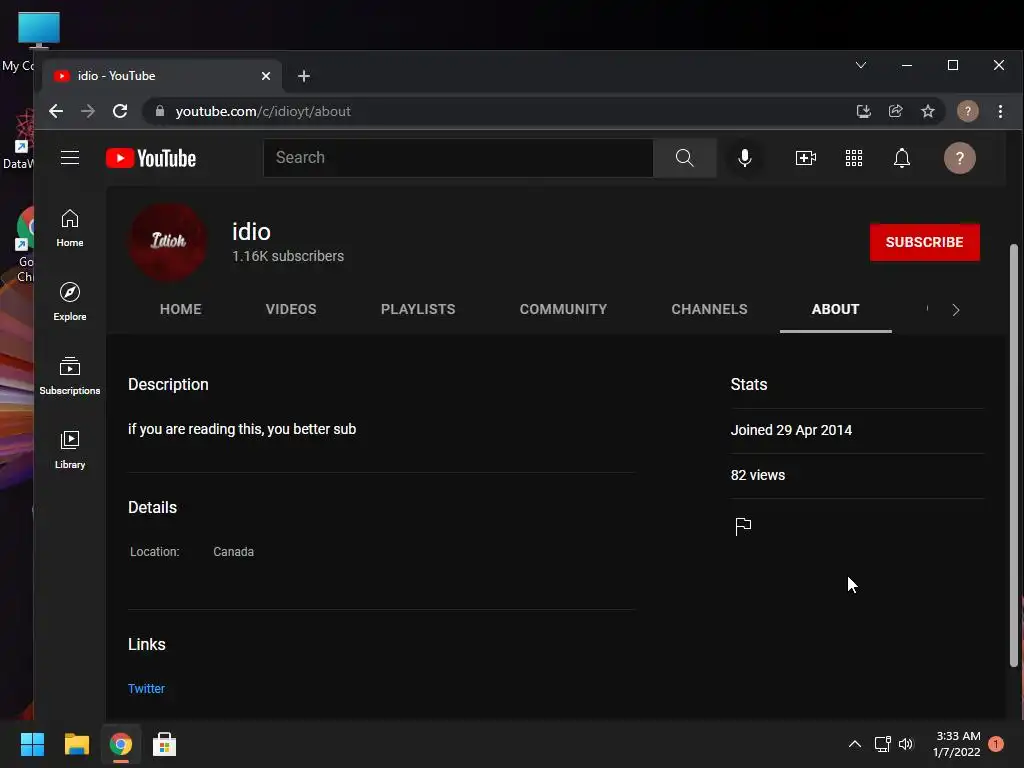Open the account avatar in YouTube header
This screenshot has height=768, width=1024.
click(x=959, y=157)
